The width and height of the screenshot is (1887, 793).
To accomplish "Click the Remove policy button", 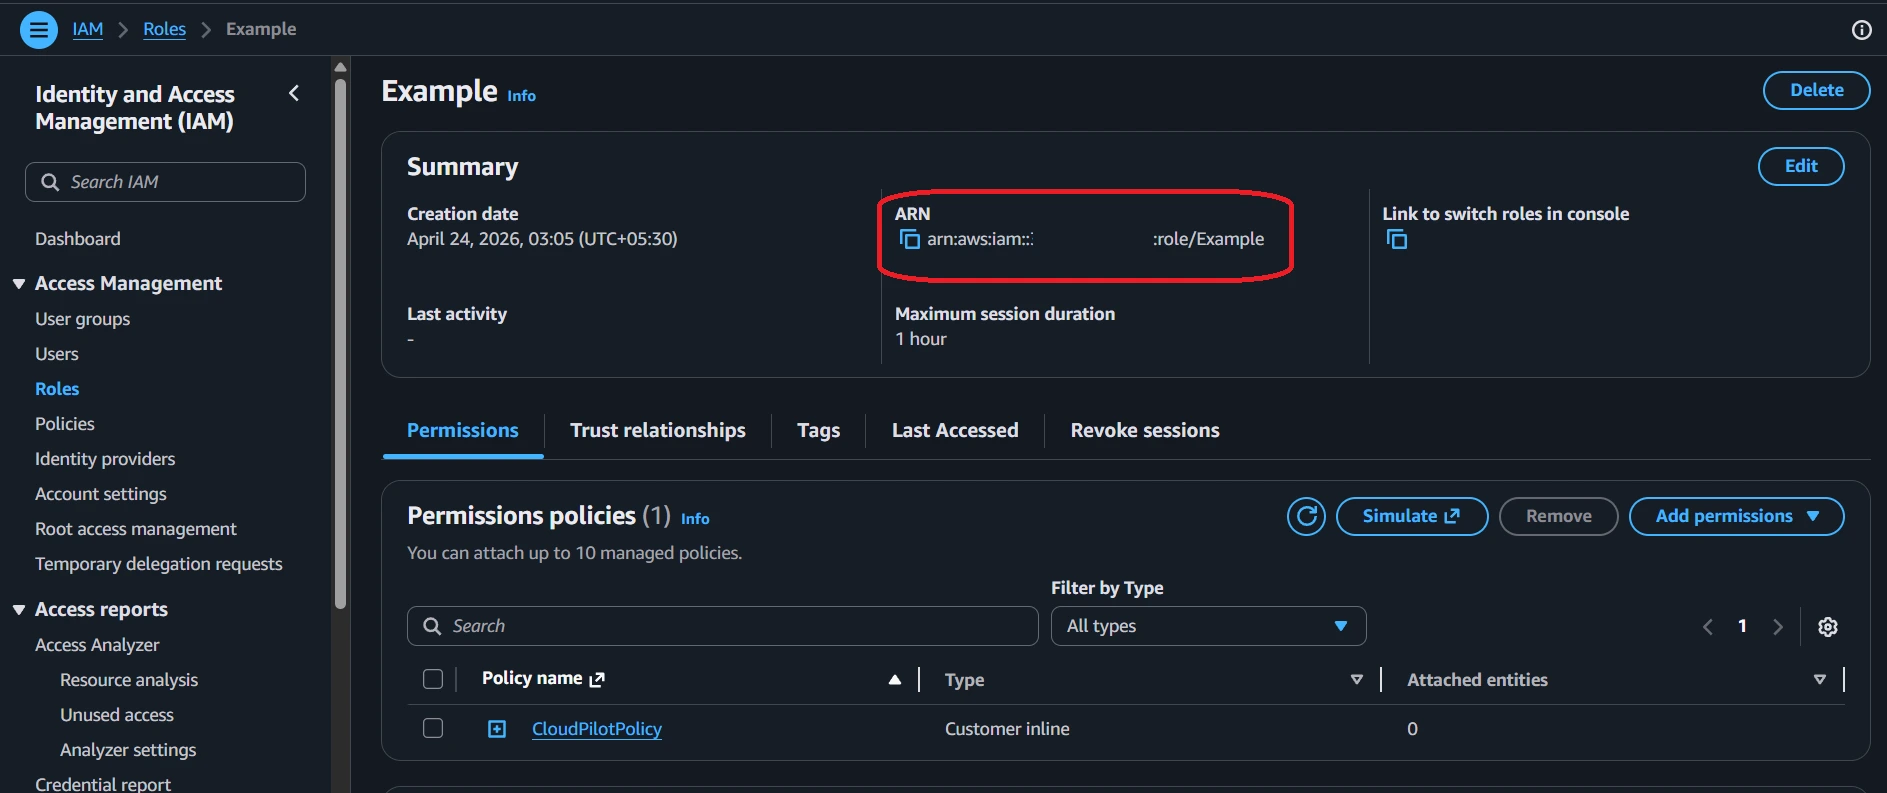I will coord(1558,516).
